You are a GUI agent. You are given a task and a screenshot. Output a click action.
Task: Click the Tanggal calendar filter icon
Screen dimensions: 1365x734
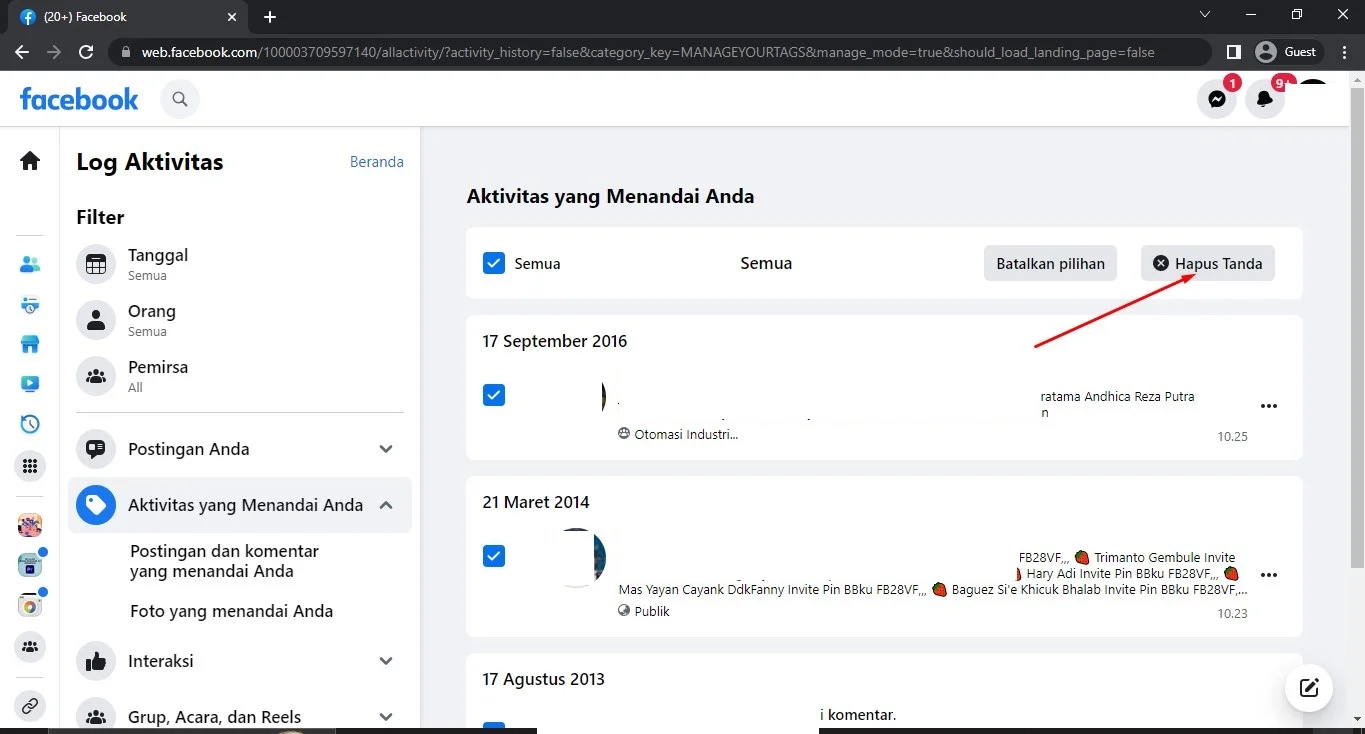96,264
